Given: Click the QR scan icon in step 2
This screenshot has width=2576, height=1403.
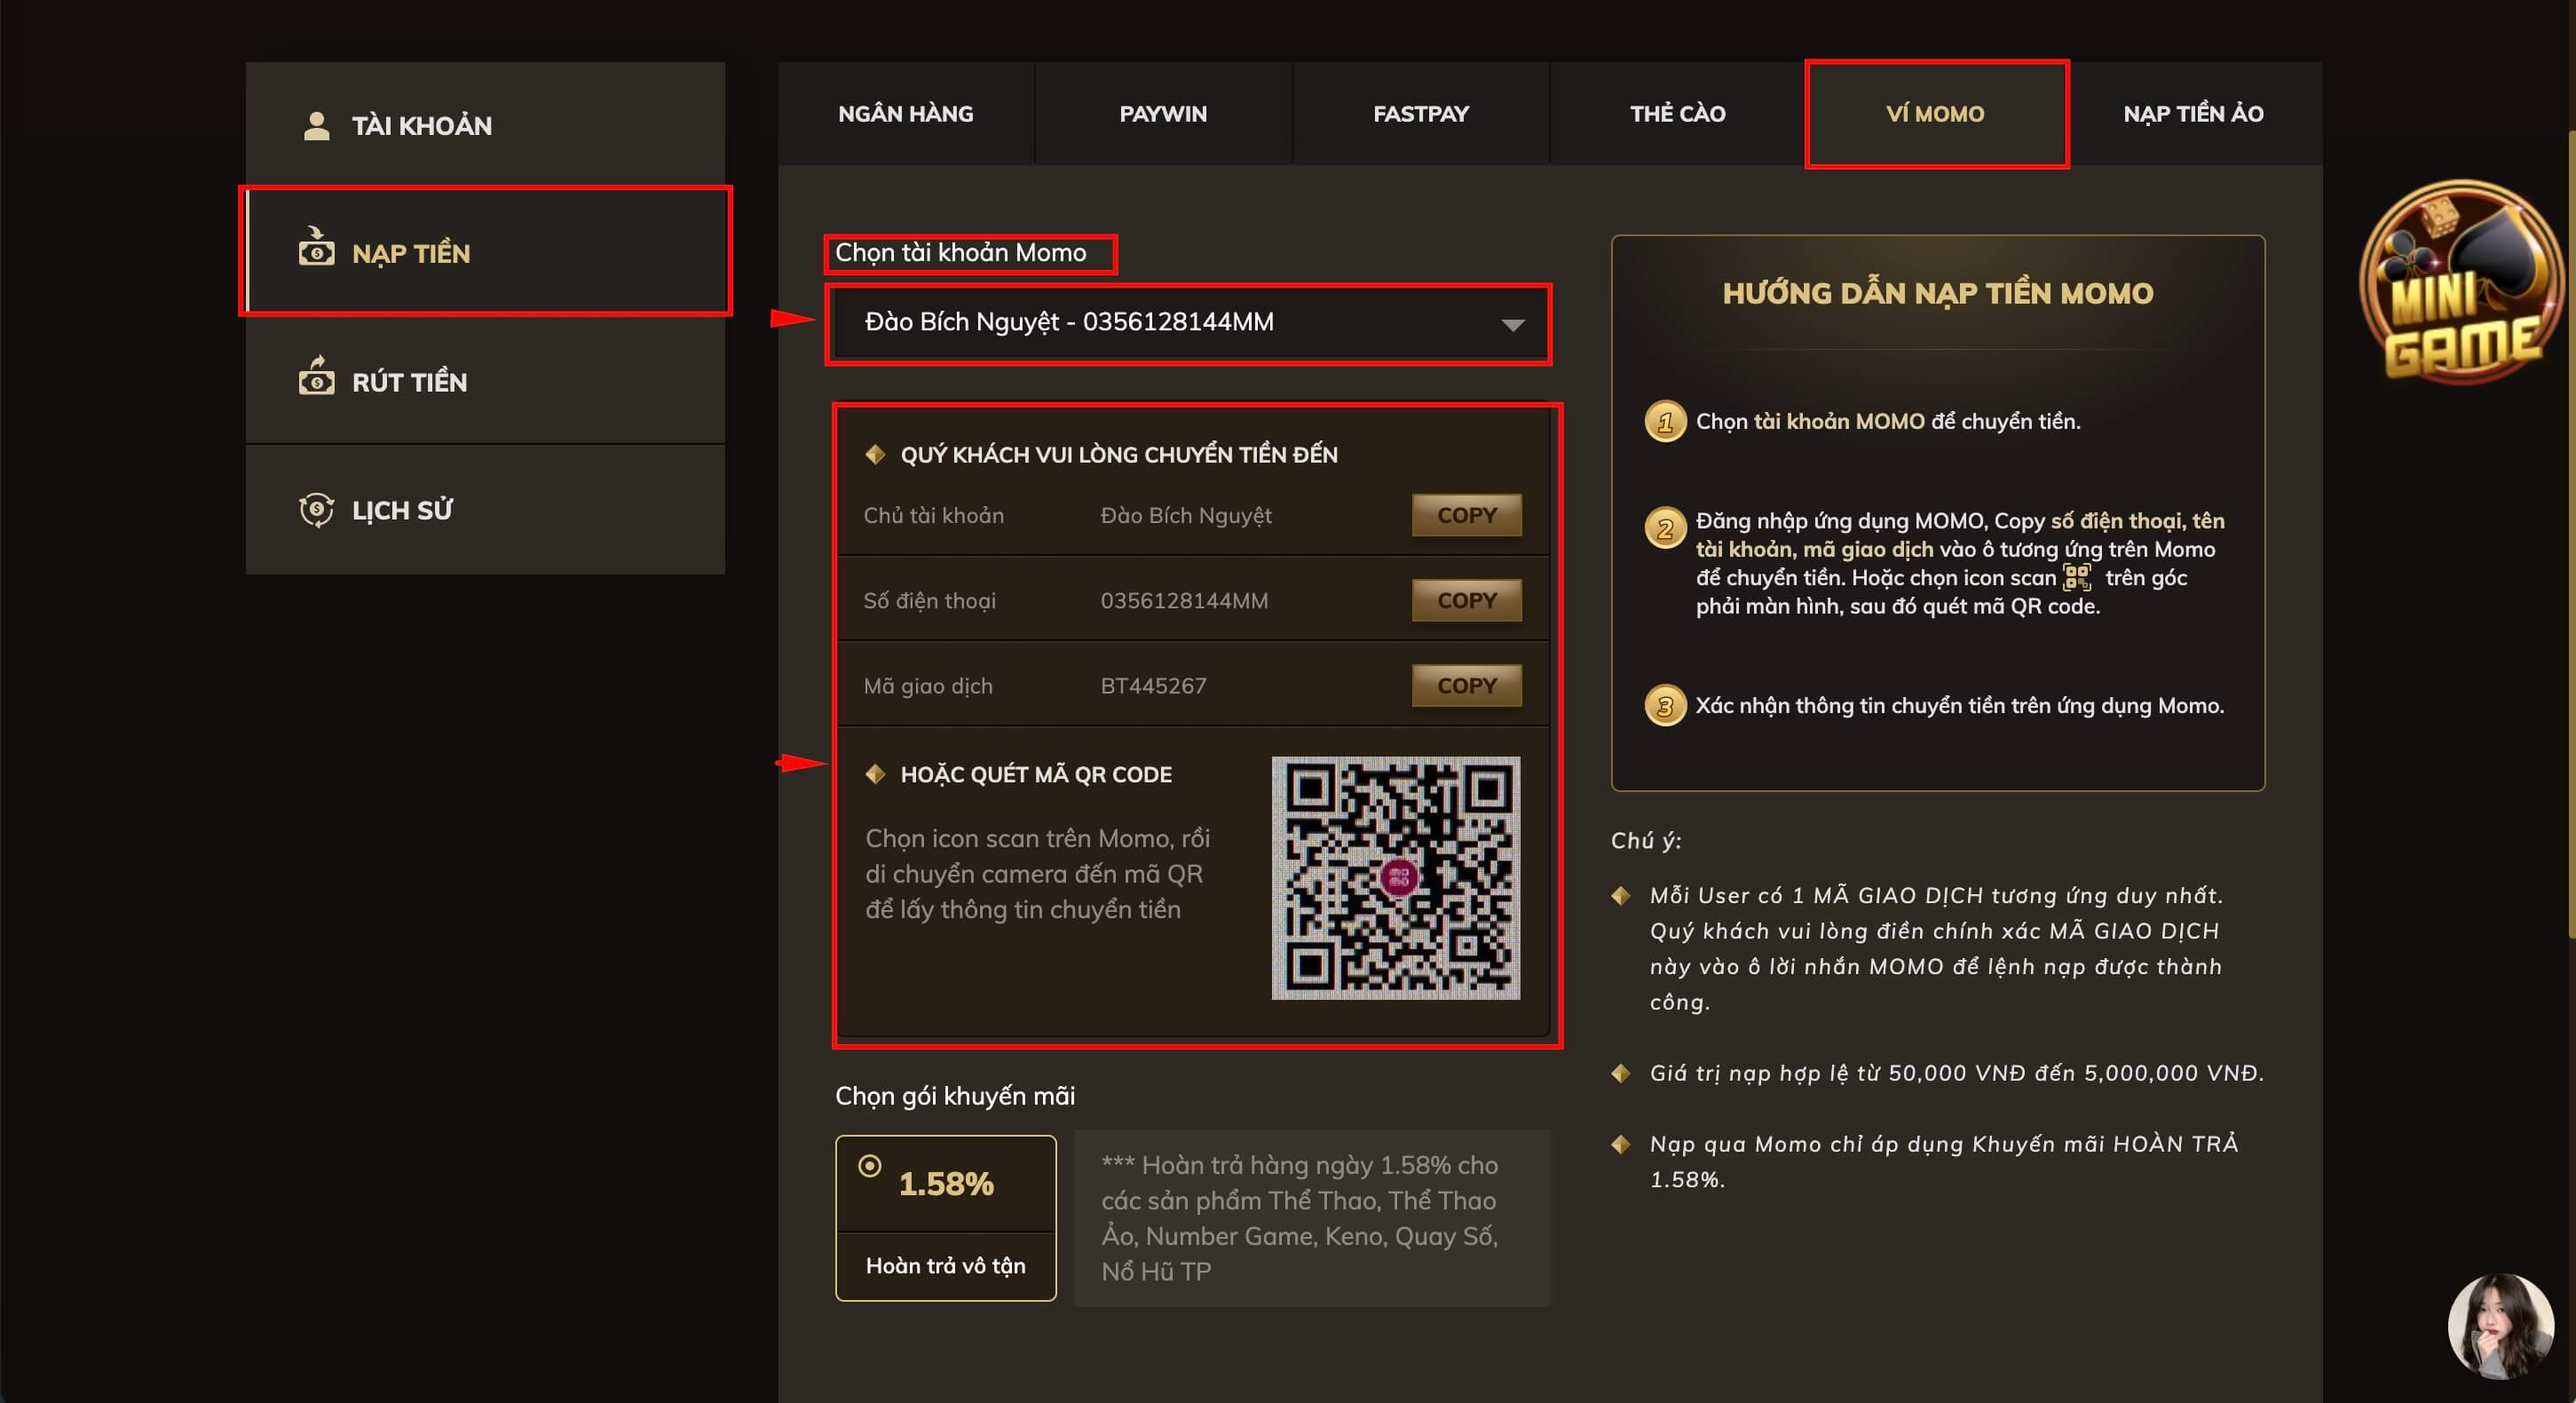Looking at the screenshot, I should coord(2076,577).
